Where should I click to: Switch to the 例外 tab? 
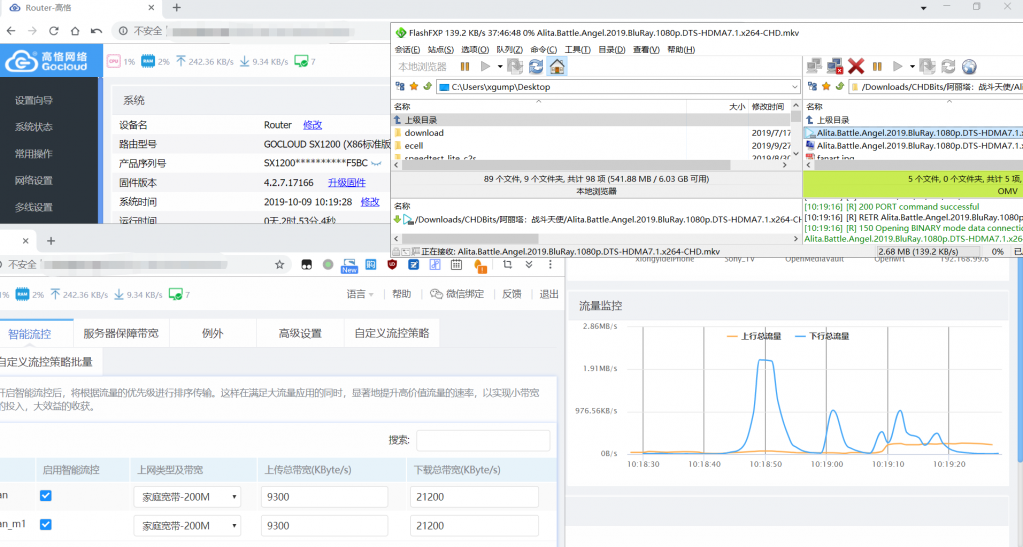point(213,333)
